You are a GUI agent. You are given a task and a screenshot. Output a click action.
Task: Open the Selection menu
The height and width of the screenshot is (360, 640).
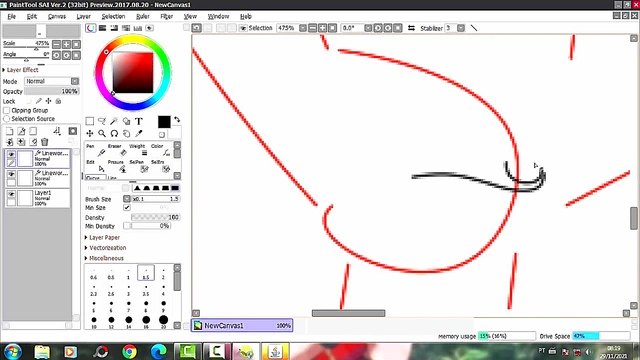pyautogui.click(x=113, y=16)
